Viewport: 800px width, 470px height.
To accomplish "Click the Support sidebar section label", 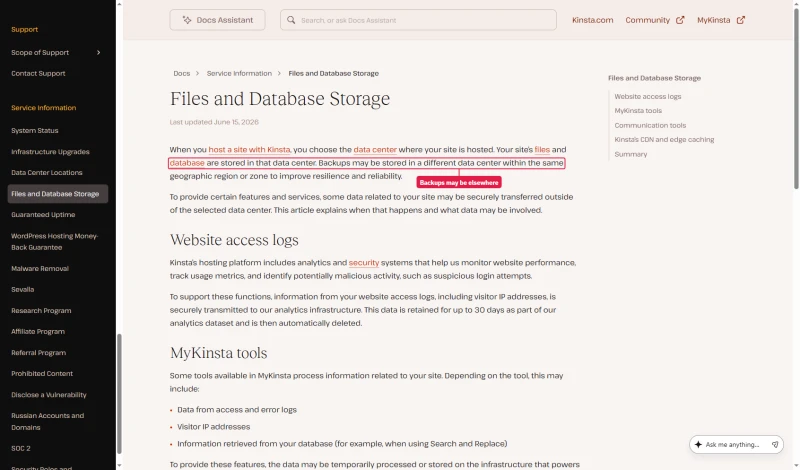I will click(24, 30).
